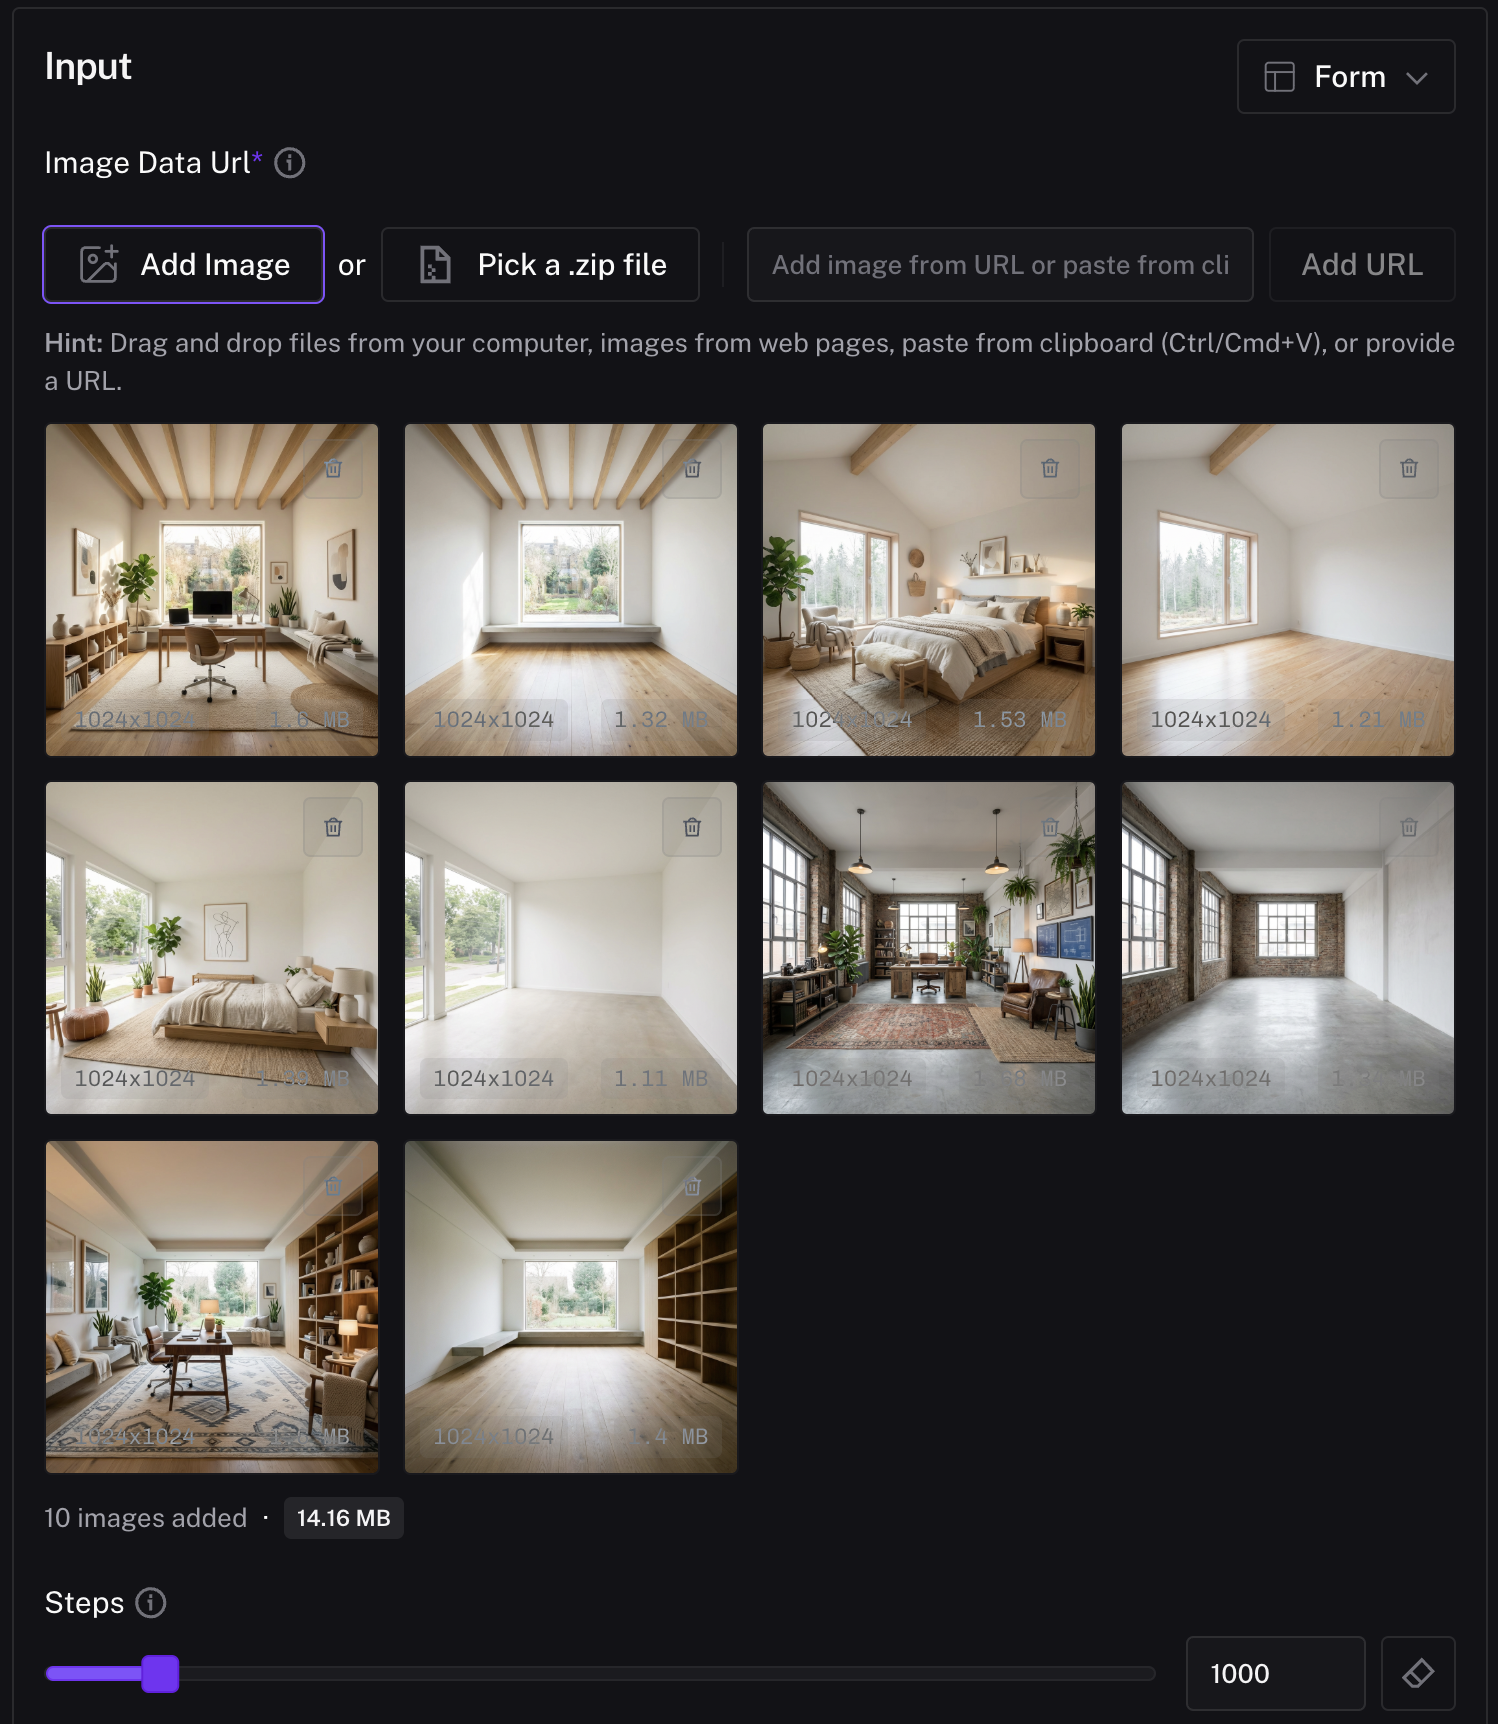Select the furnished study thumbnail with patterned rug
This screenshot has width=1498, height=1724.
pyautogui.click(x=212, y=1307)
